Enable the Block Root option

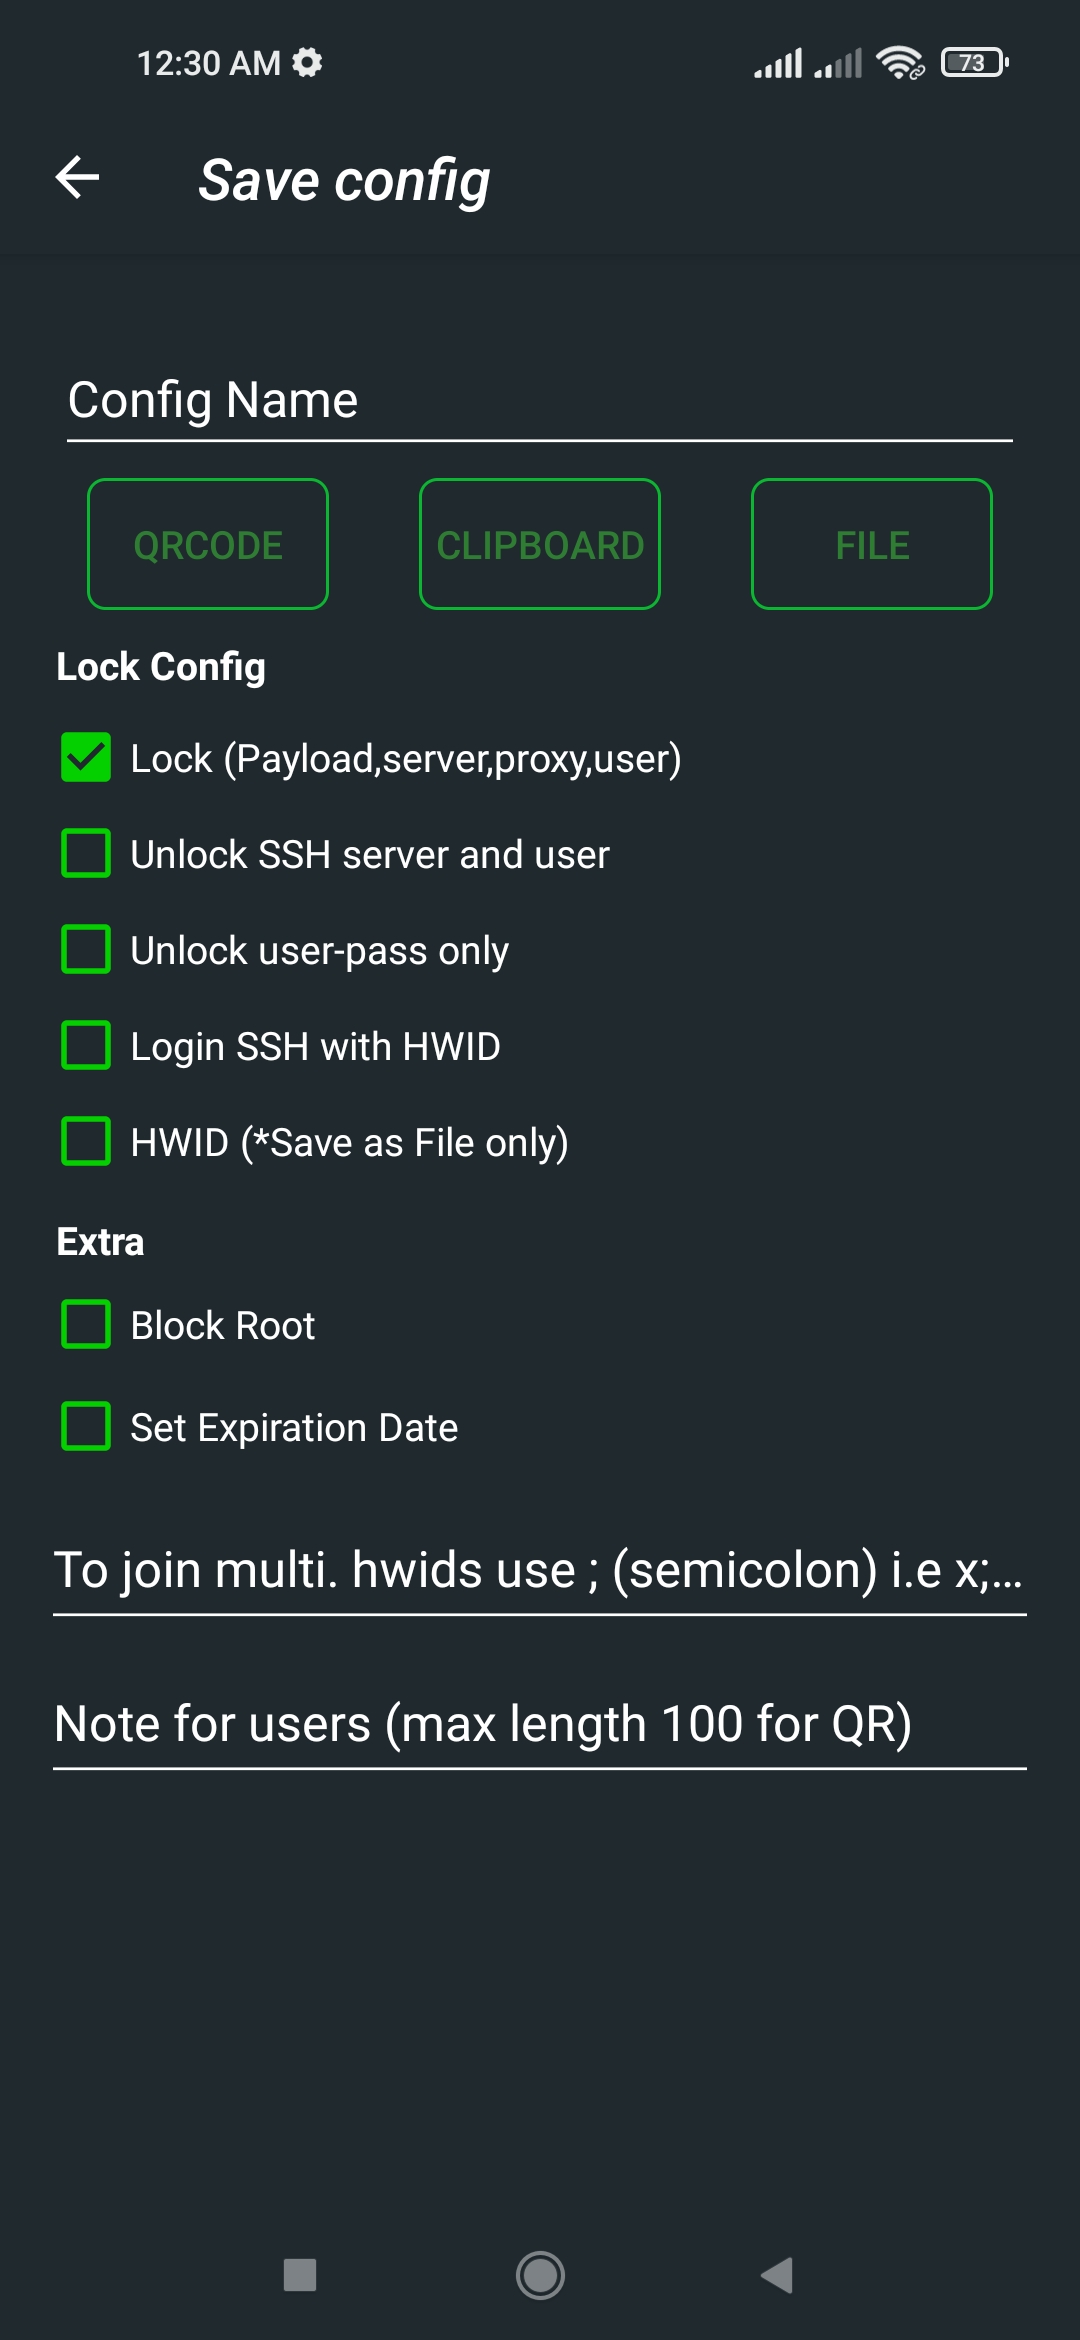coord(86,1324)
